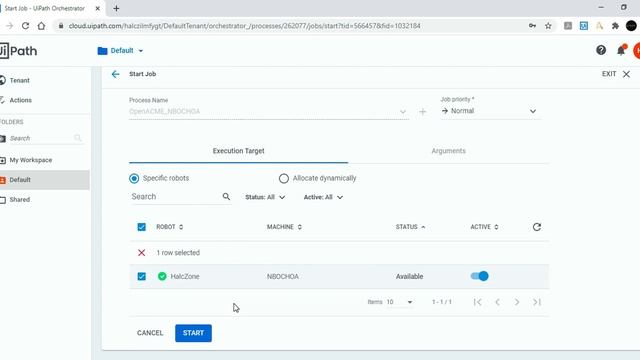Click the START button
640x360 pixels.
point(193,333)
